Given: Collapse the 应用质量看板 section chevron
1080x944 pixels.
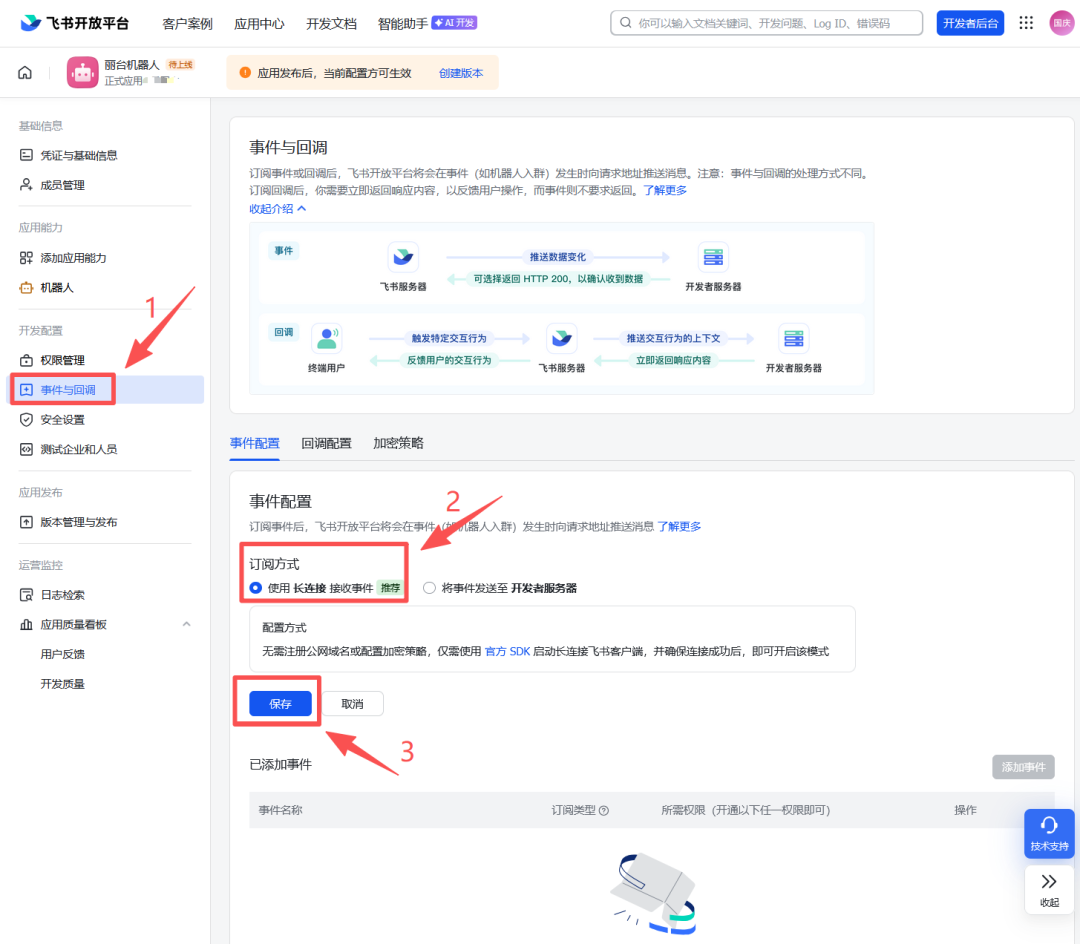Looking at the screenshot, I should click(187, 625).
